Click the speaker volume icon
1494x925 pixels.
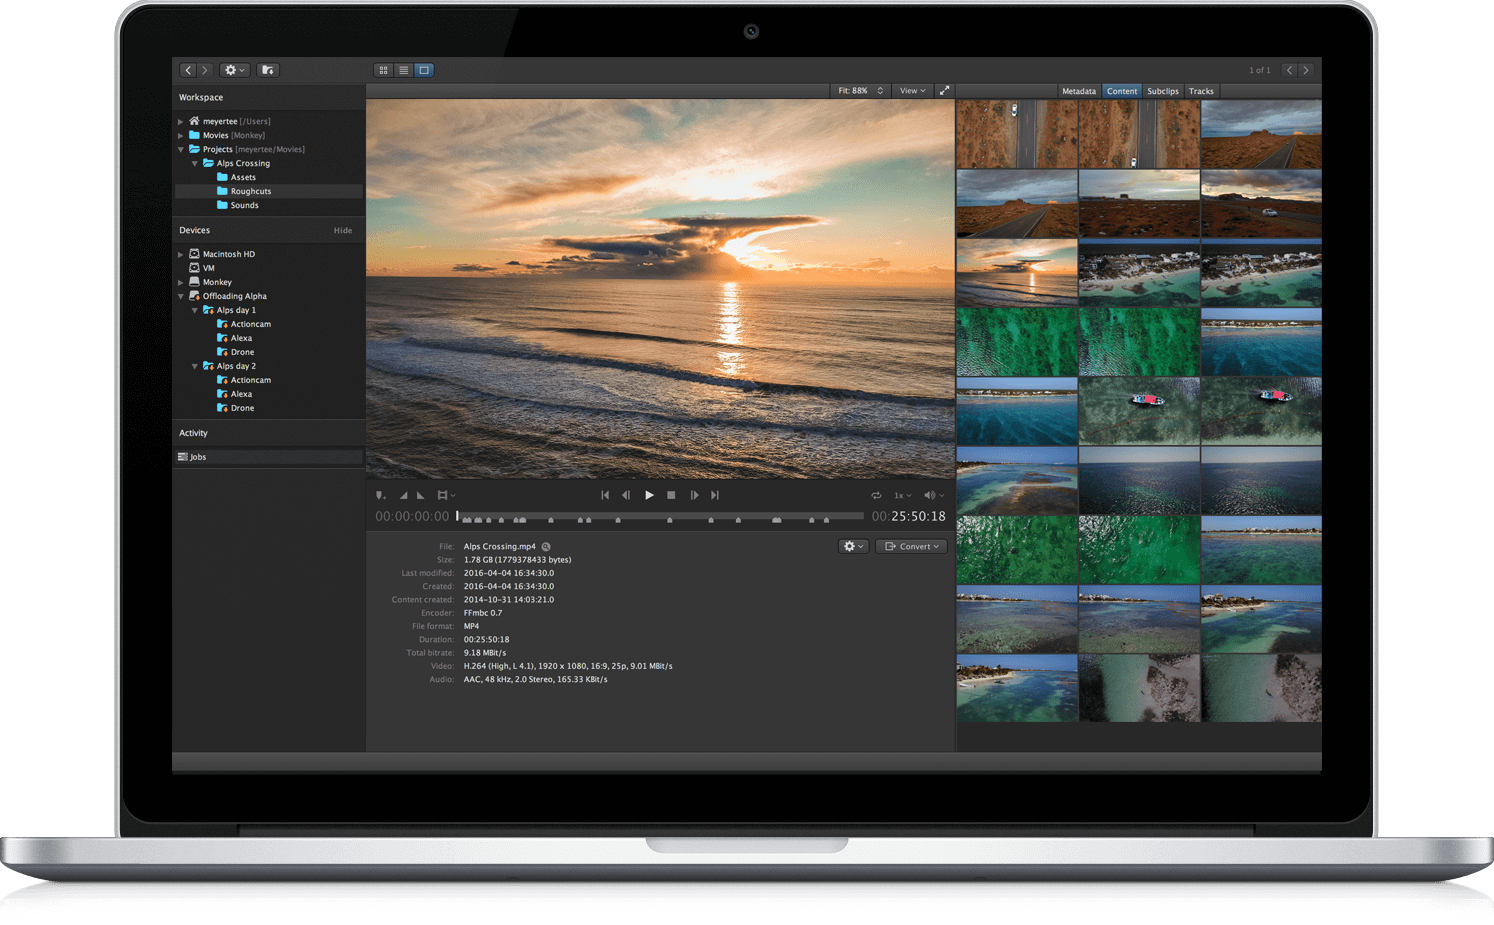click(930, 495)
